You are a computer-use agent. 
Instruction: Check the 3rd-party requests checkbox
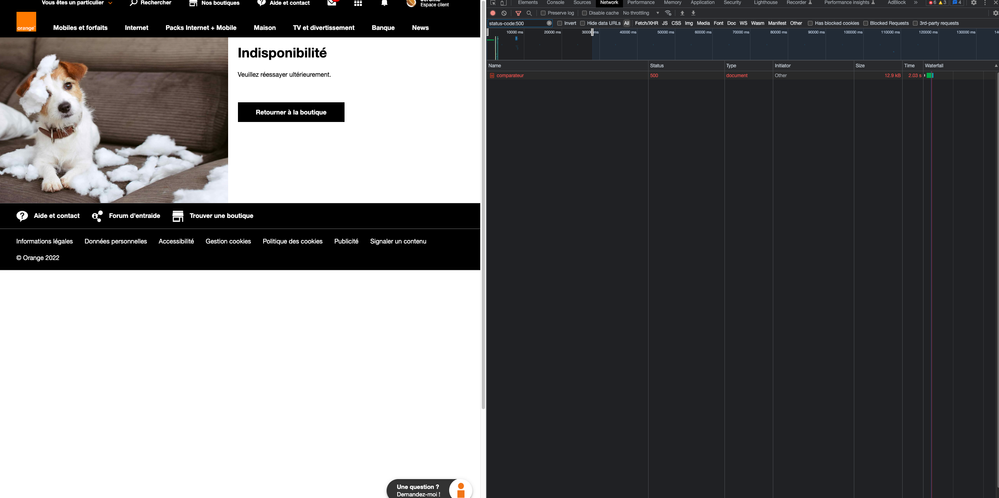(915, 23)
